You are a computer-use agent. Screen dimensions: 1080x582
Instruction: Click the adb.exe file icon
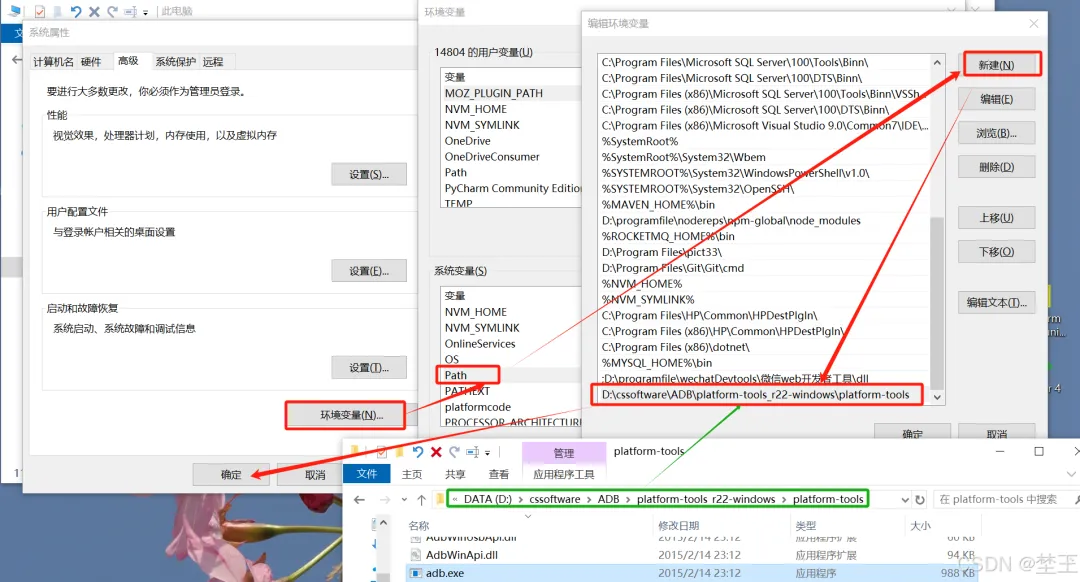[415, 573]
